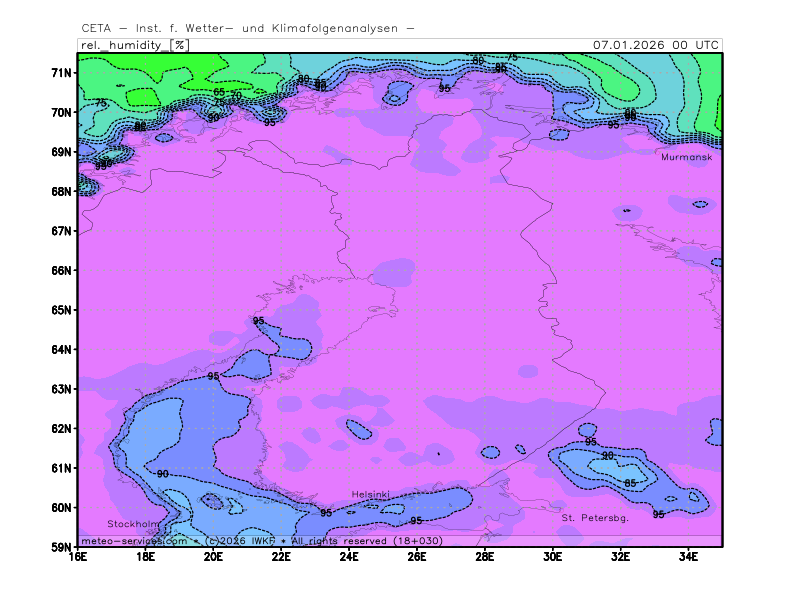Click the 07.01.2026 00 UTC timestamp
800x600 pixels.
tap(655, 45)
